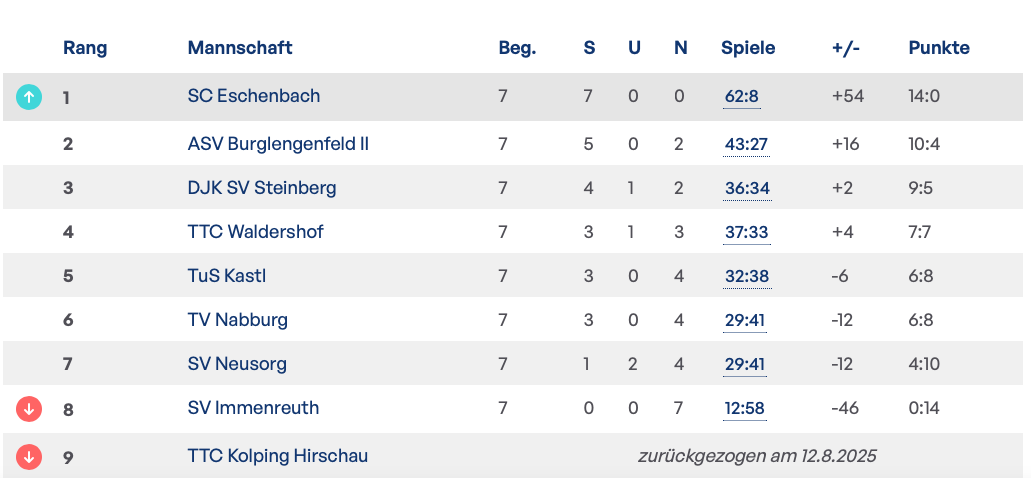Click the promotion up-arrow icon beside SC Eschenbach
Viewport: 1031px width, 478px height.
(29, 97)
